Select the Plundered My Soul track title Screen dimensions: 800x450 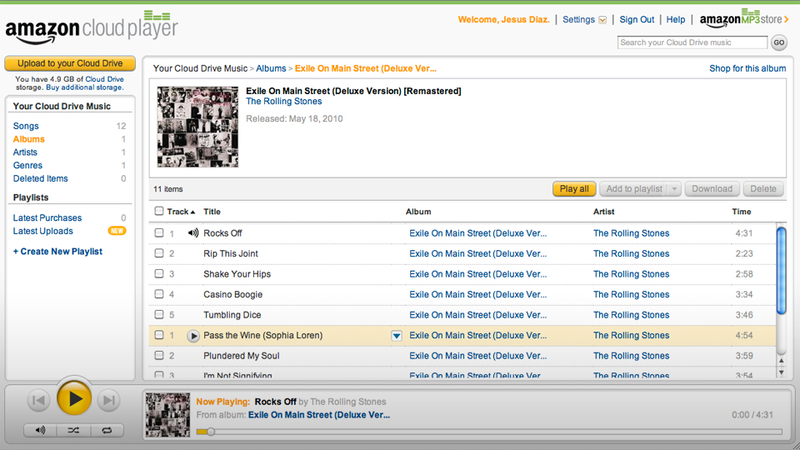241,356
